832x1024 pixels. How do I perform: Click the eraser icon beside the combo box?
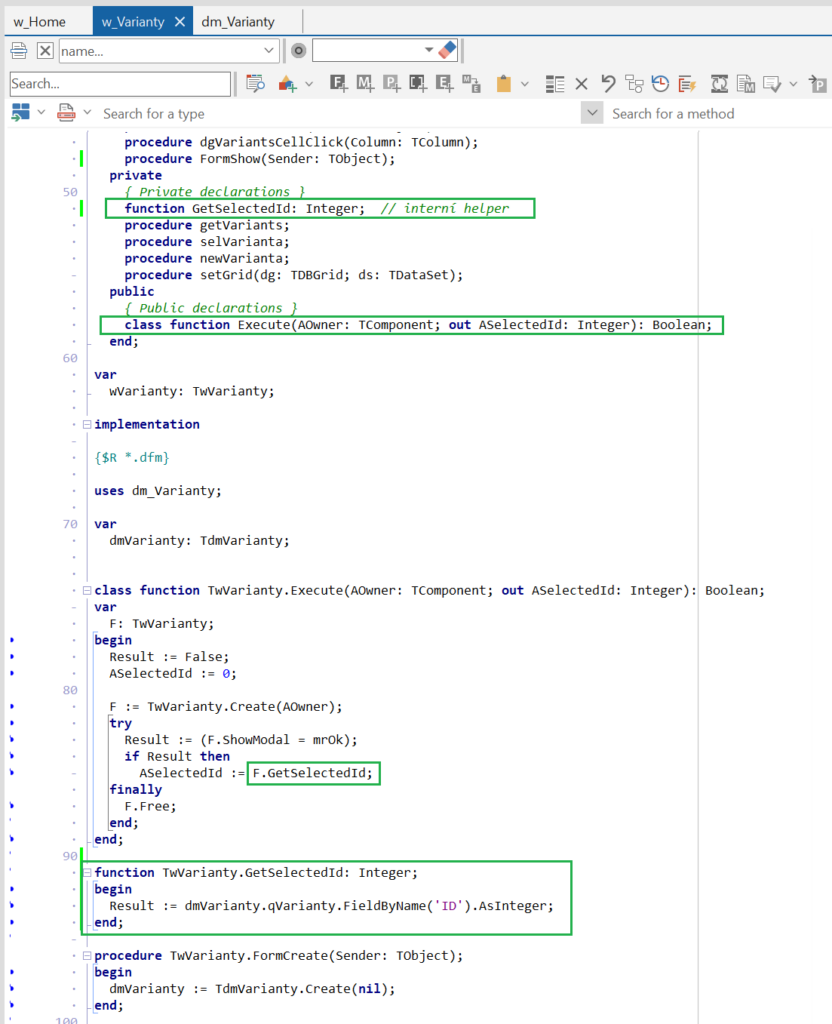tap(447, 50)
